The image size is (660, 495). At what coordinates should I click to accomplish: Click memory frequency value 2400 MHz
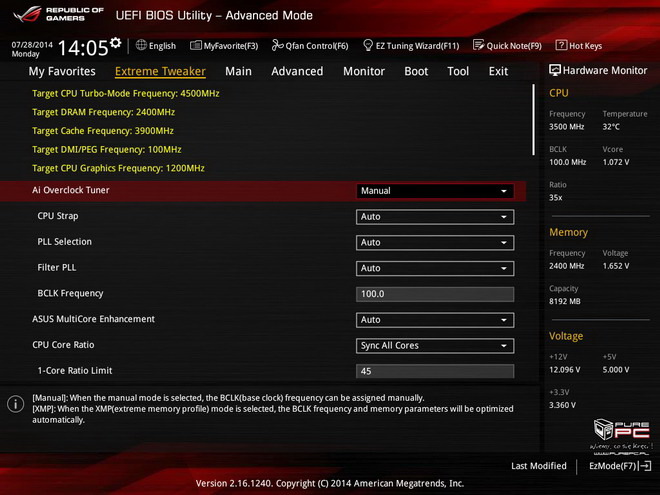click(x=567, y=266)
